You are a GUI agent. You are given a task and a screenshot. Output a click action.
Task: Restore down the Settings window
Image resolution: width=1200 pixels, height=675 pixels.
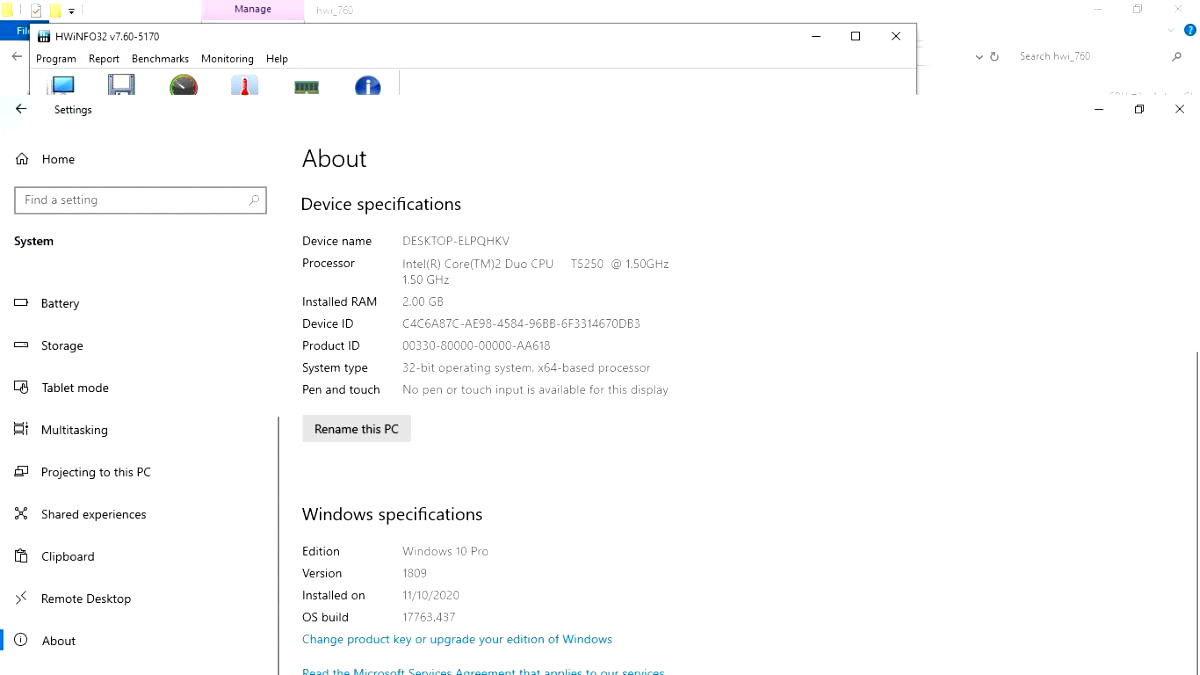tap(1139, 109)
